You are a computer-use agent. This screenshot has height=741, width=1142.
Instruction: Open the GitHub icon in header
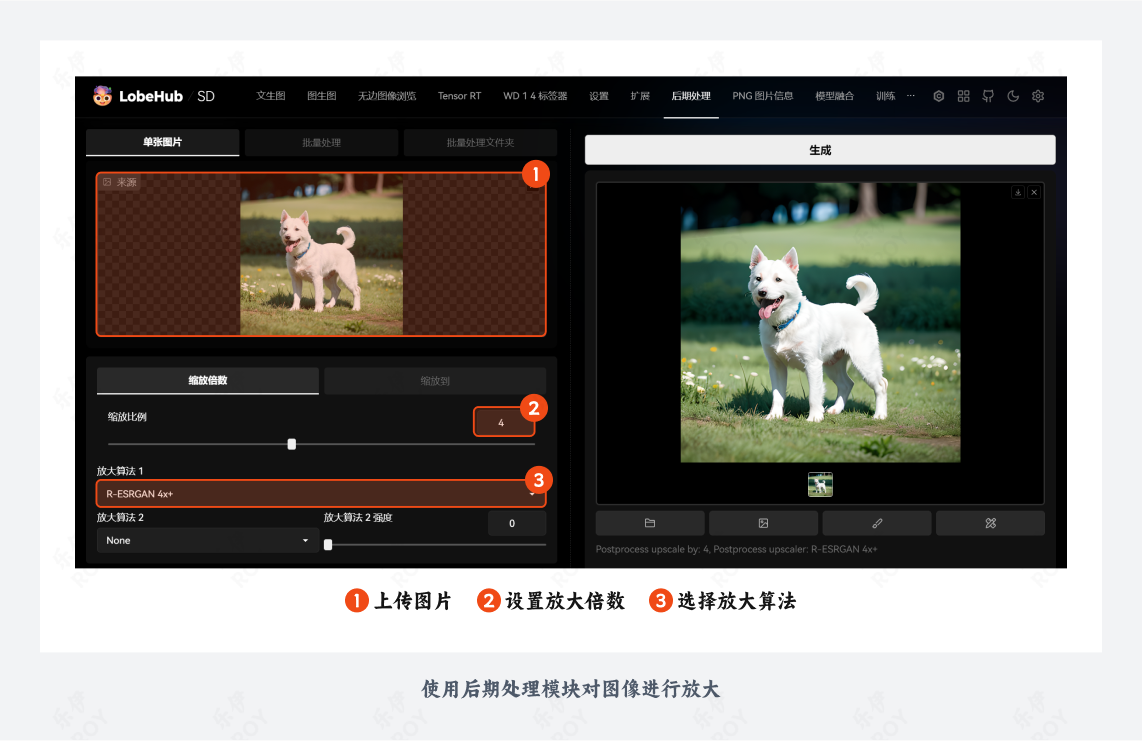click(988, 96)
